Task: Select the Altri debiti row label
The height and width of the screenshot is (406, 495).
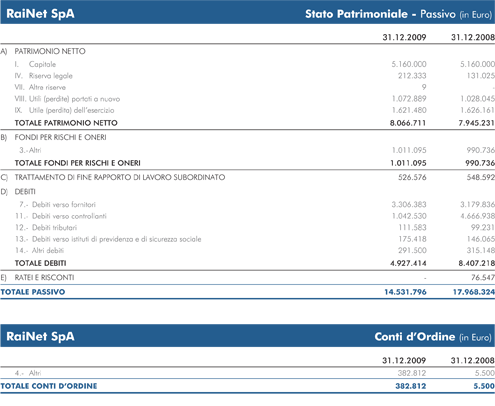Action: tap(48, 251)
